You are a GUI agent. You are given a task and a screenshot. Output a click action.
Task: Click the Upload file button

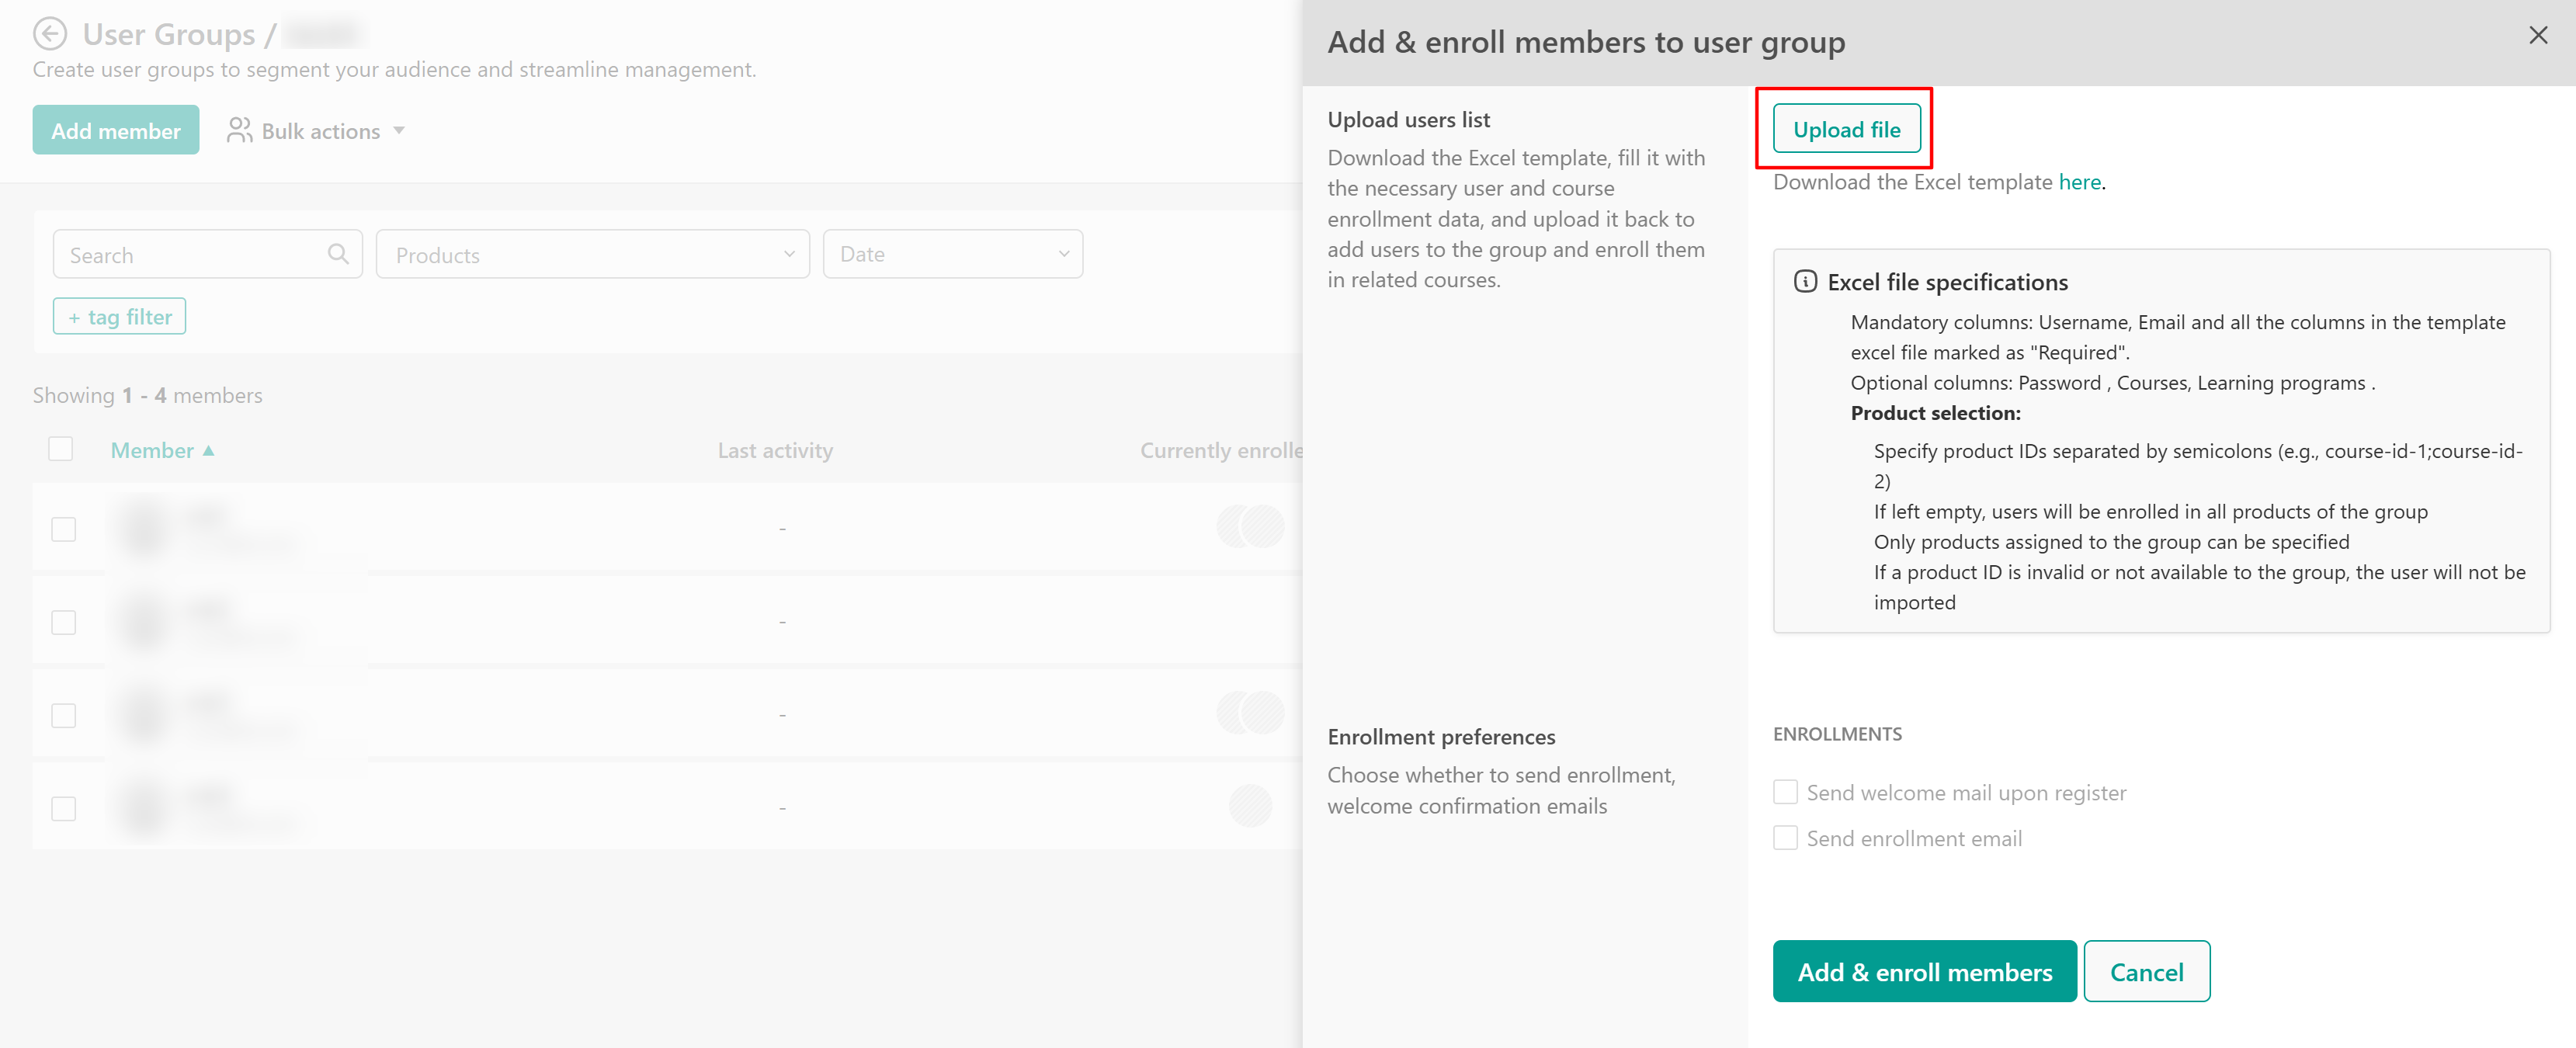pos(1846,130)
